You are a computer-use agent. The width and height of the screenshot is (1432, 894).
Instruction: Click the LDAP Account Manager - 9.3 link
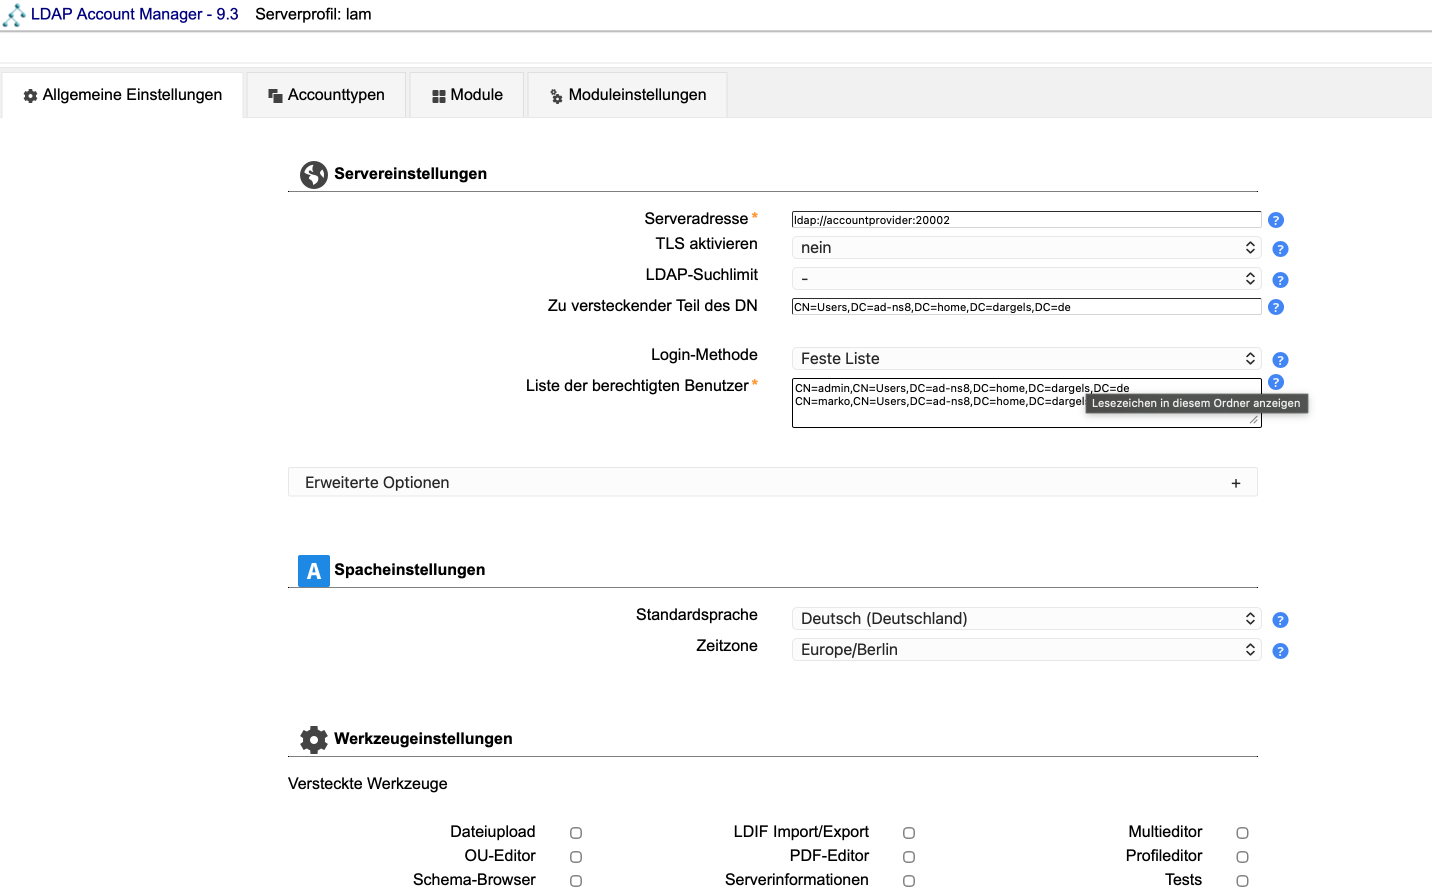pos(134,14)
